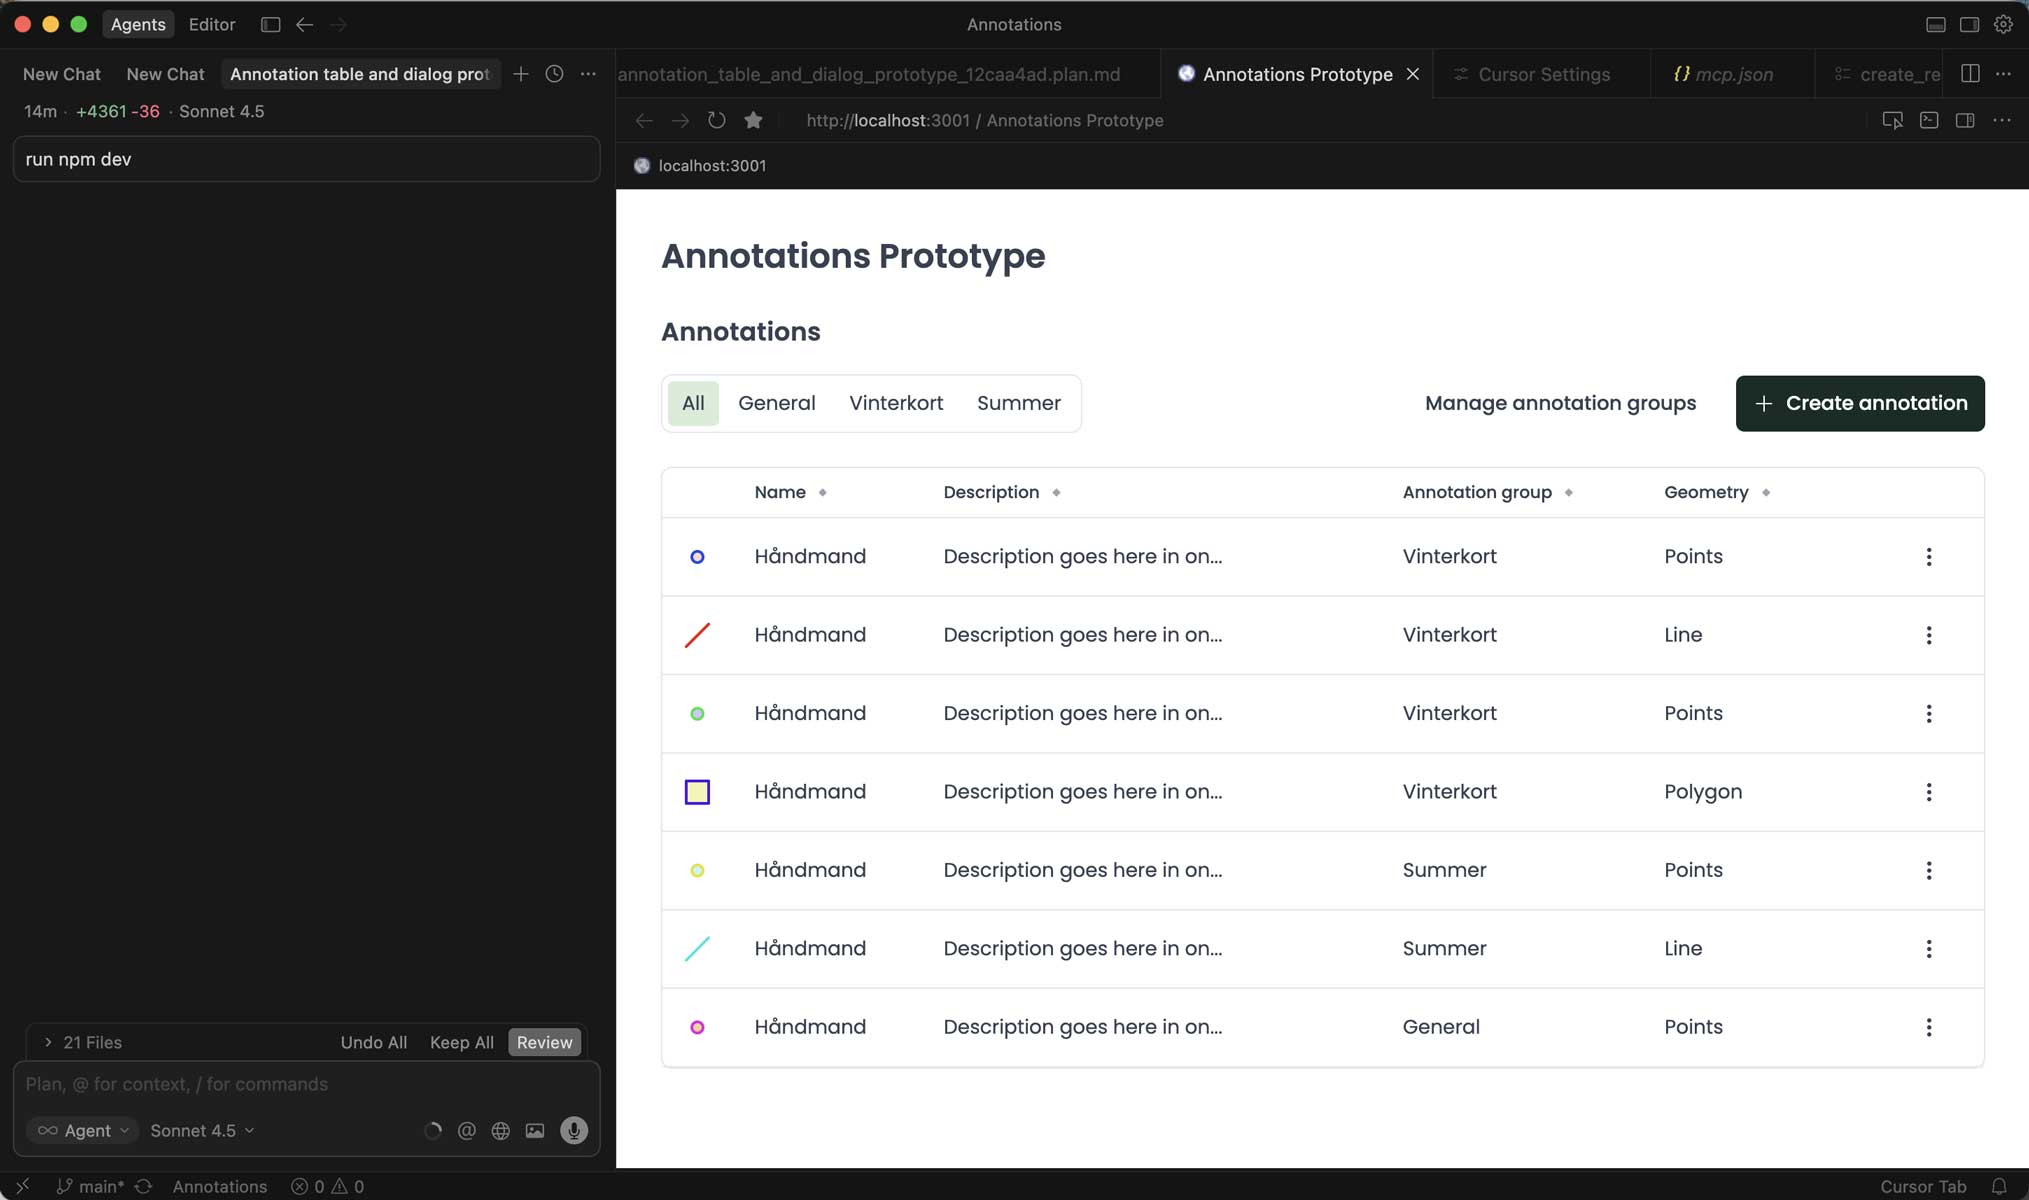Open the Agent mode dropdown
This screenshot has width=2029, height=1200.
point(84,1130)
